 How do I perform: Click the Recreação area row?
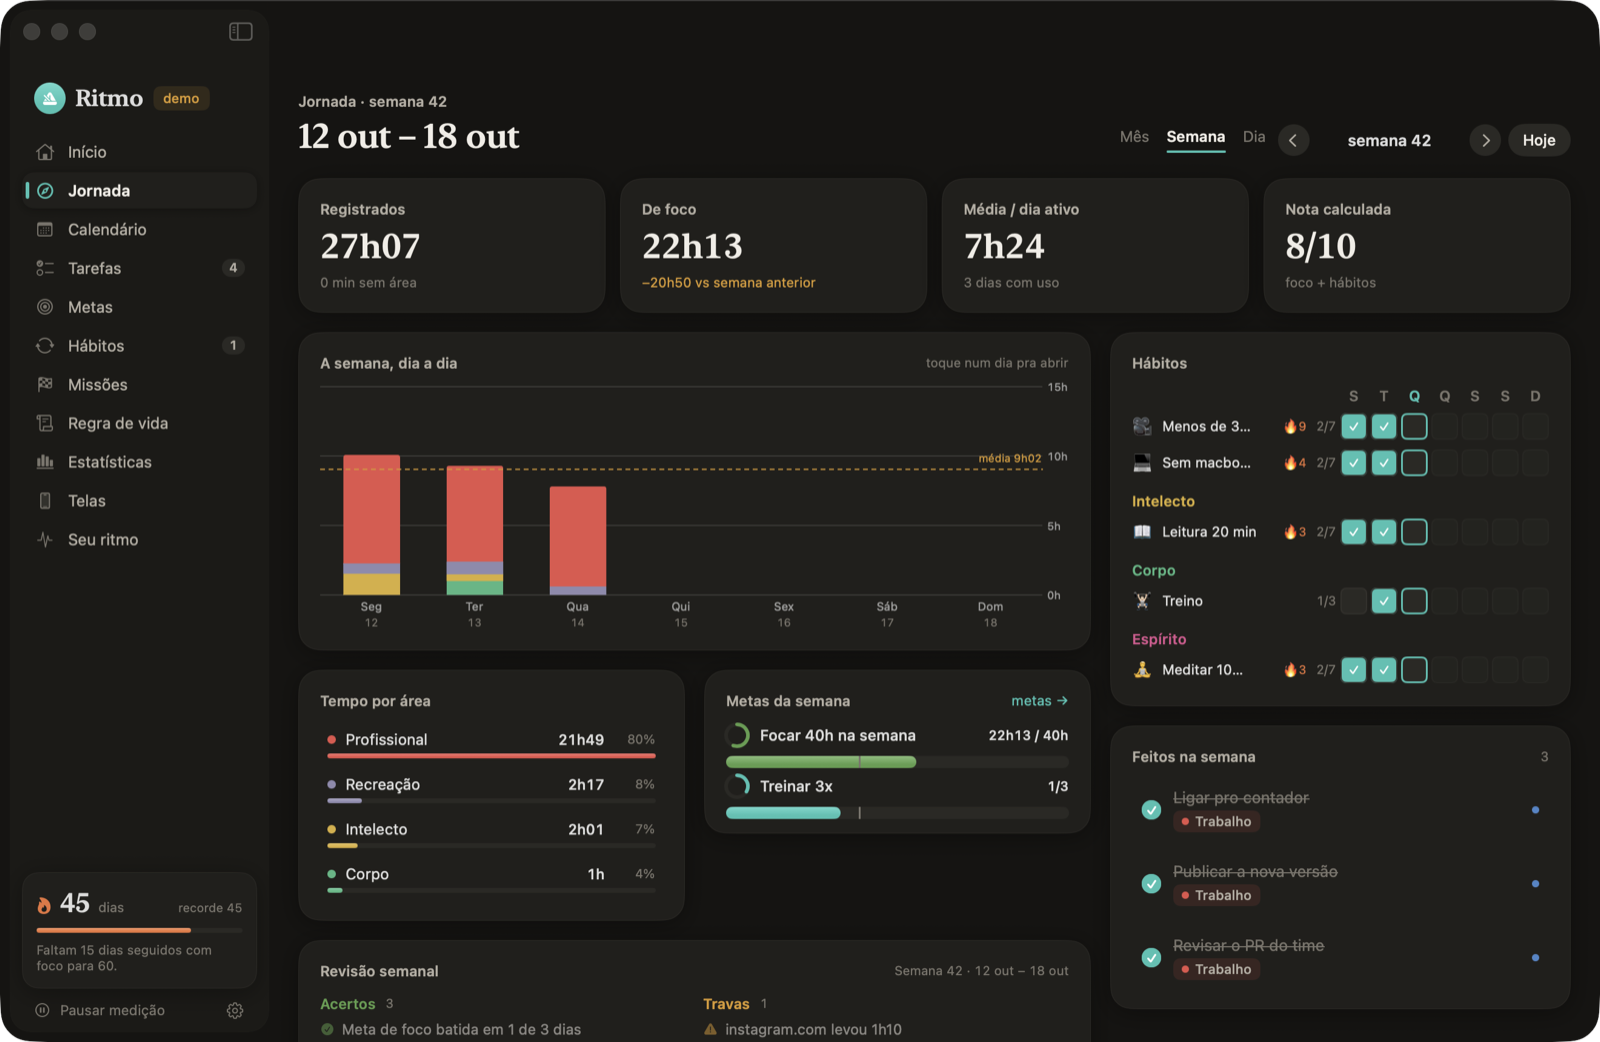tap(491, 788)
